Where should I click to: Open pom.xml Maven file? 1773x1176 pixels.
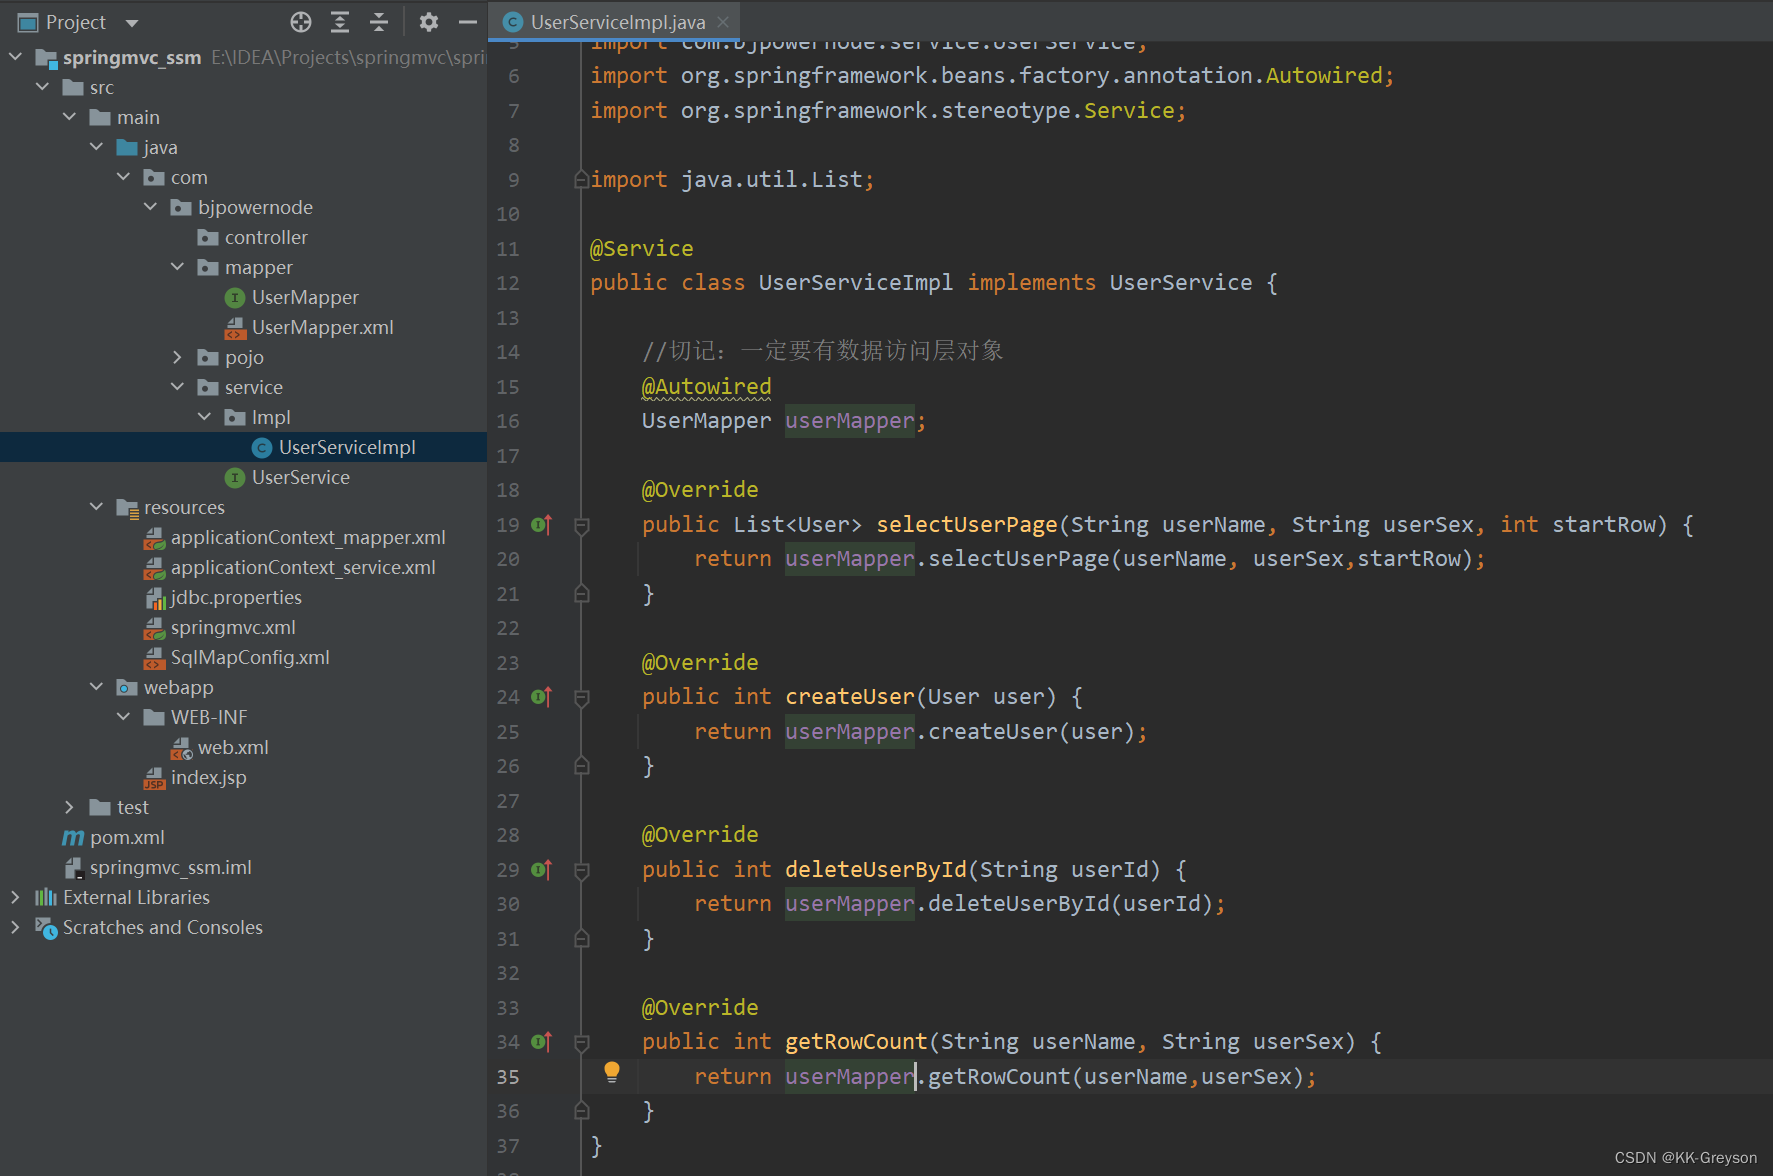126,837
